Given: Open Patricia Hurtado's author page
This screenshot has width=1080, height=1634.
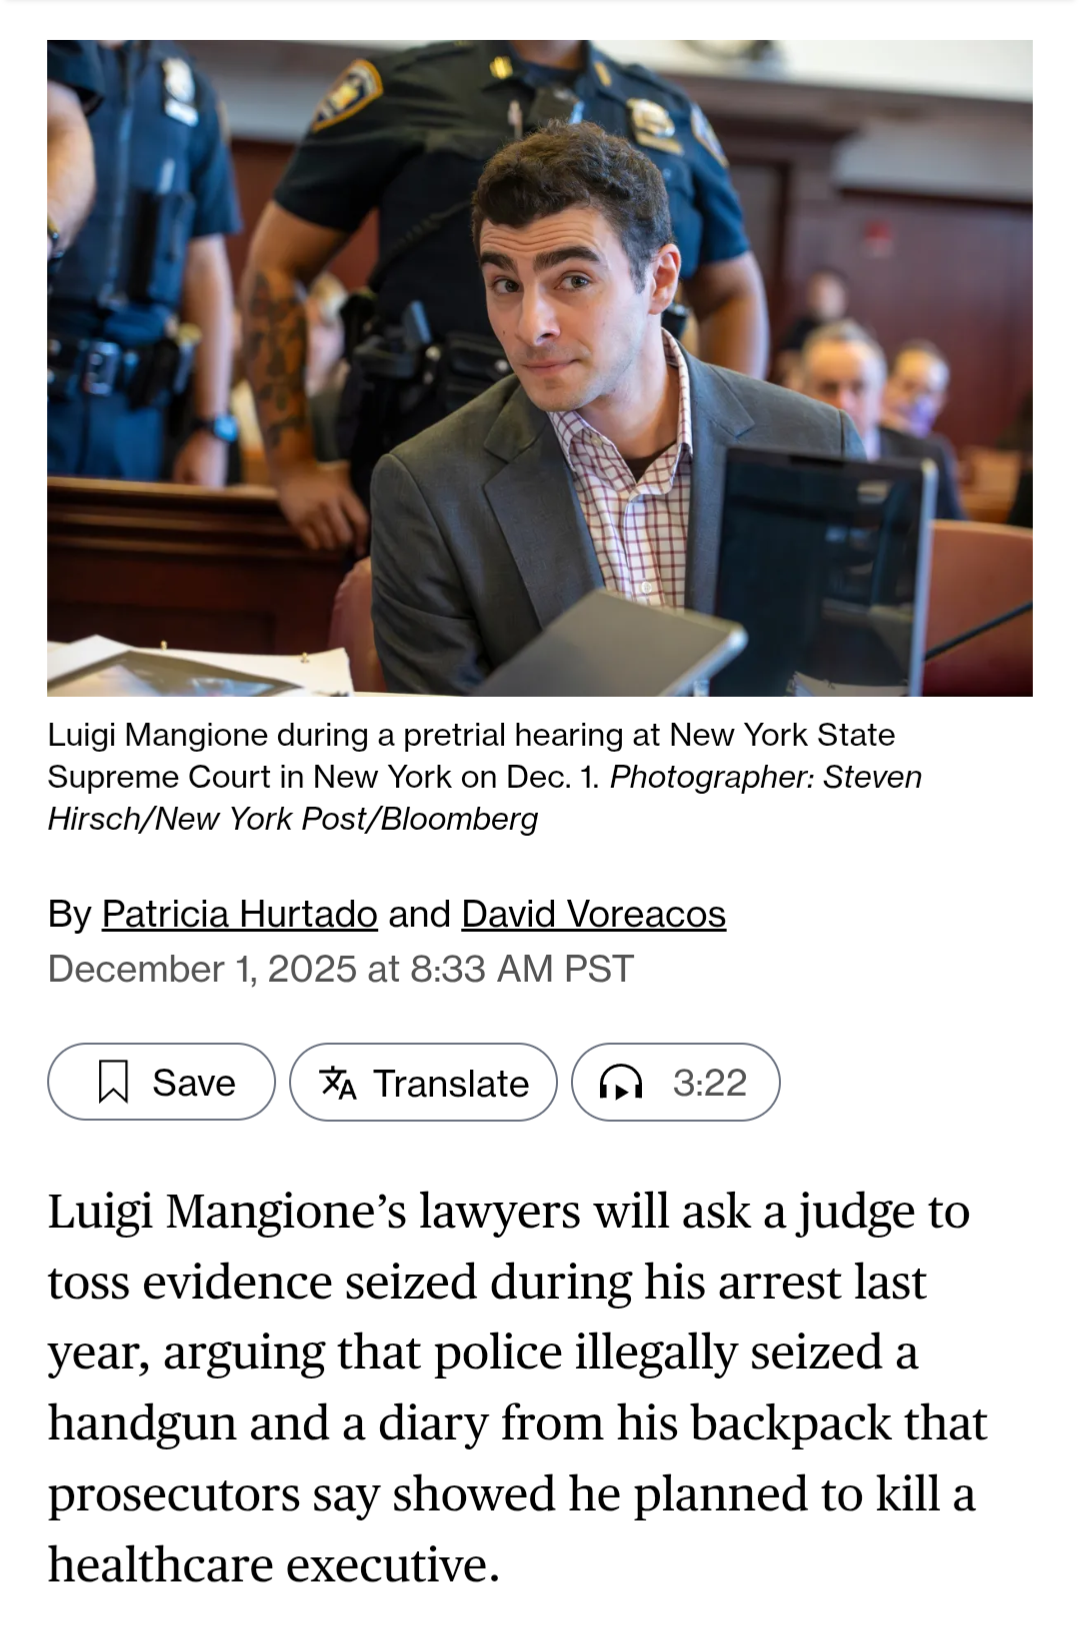Looking at the screenshot, I should 240,914.
